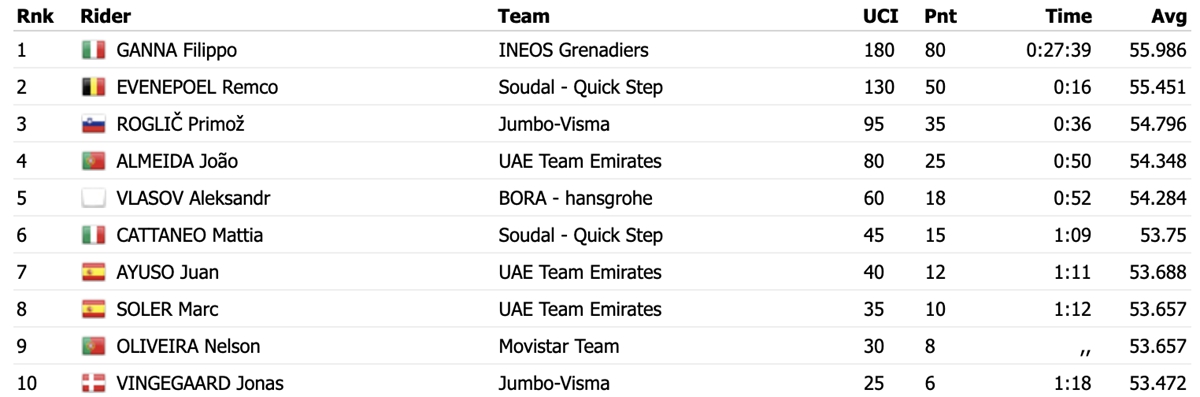Image resolution: width=1200 pixels, height=397 pixels.
Task: Click the blank flag beside VLASOV Aleksandr
Action: (94, 198)
